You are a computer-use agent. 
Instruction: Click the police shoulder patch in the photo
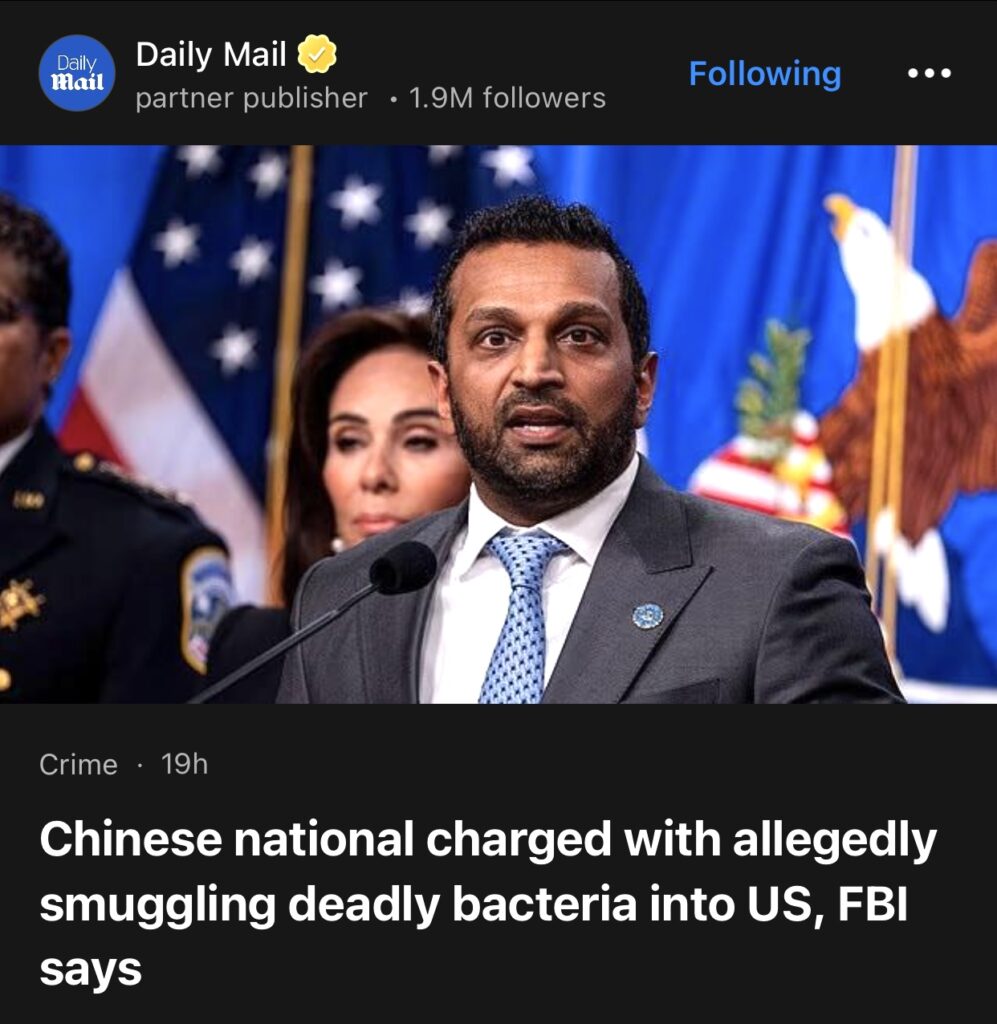[x=206, y=607]
